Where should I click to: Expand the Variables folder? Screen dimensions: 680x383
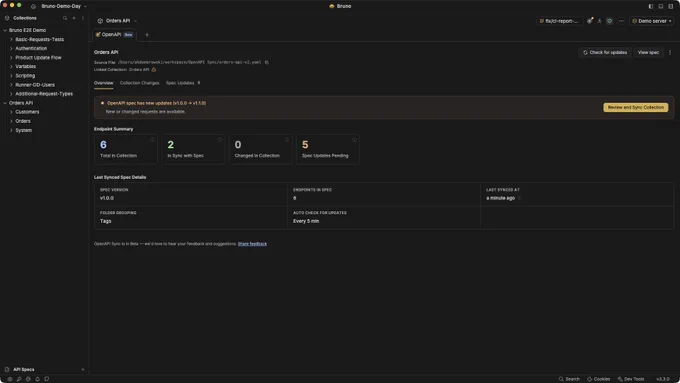pos(11,67)
